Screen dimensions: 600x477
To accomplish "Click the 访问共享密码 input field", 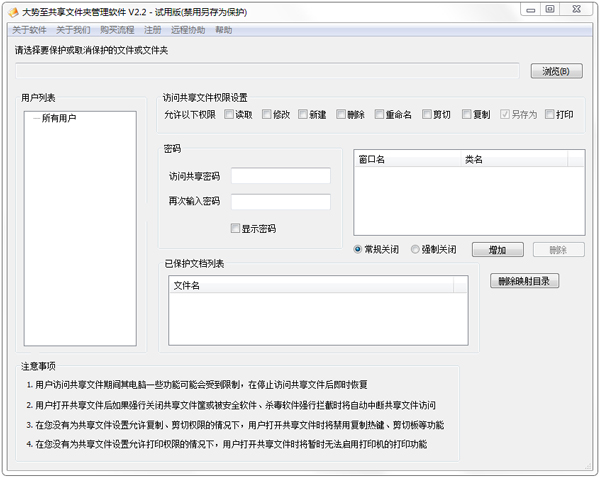I will coord(281,176).
